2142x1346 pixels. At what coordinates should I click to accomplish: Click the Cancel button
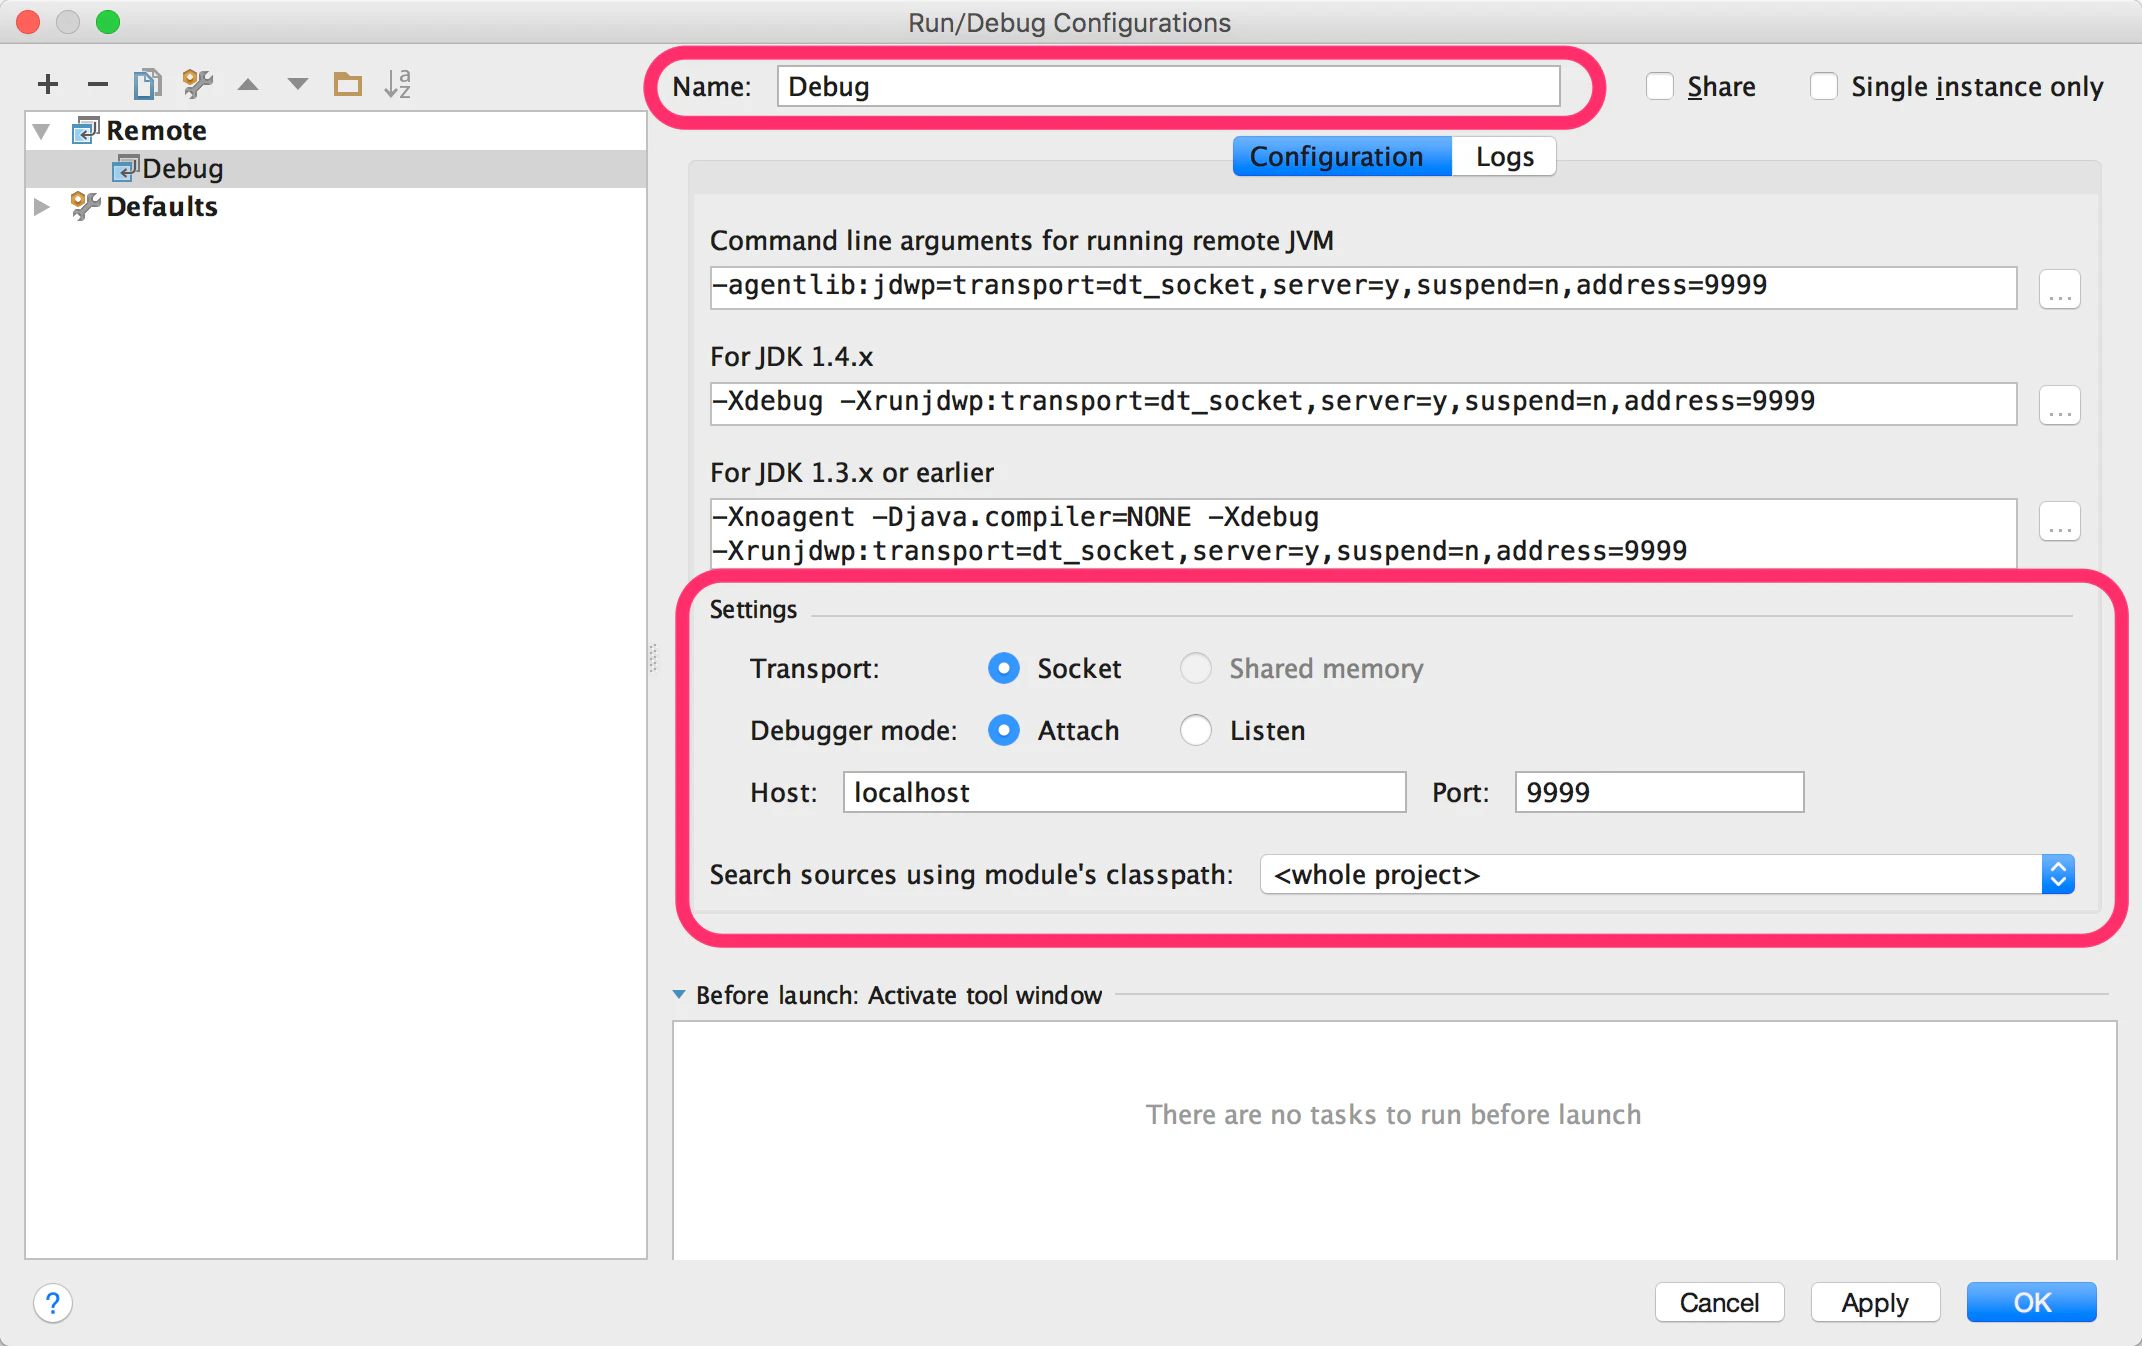tap(1719, 1302)
